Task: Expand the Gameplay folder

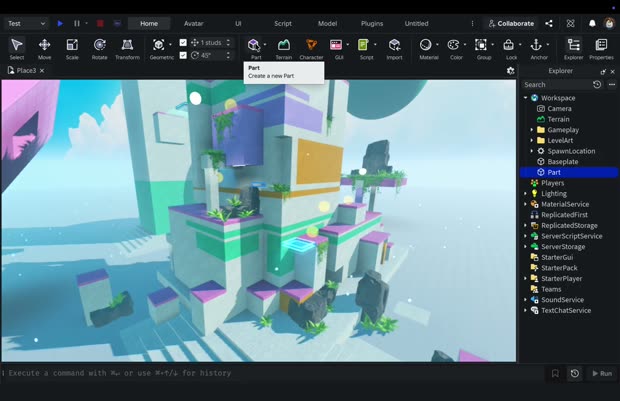Action: 532,130
